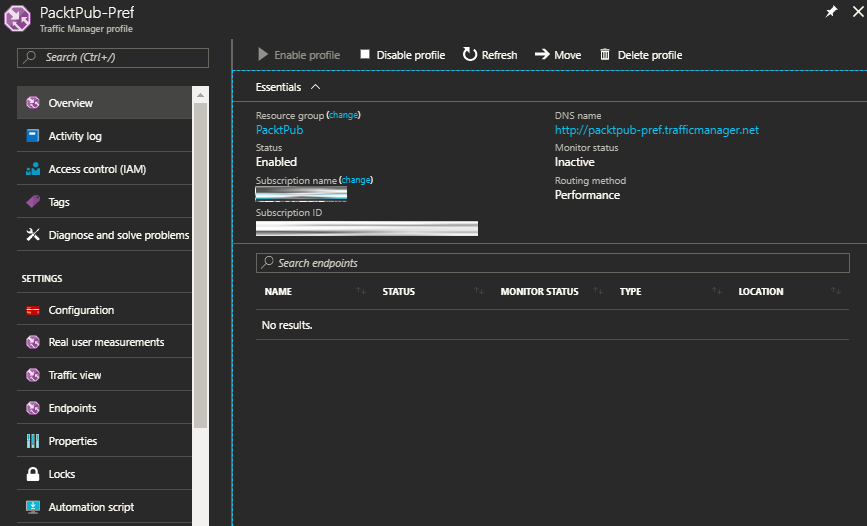This screenshot has width=867, height=526.
Task: Open Access control (IAM) menu item
Action: pos(105,169)
